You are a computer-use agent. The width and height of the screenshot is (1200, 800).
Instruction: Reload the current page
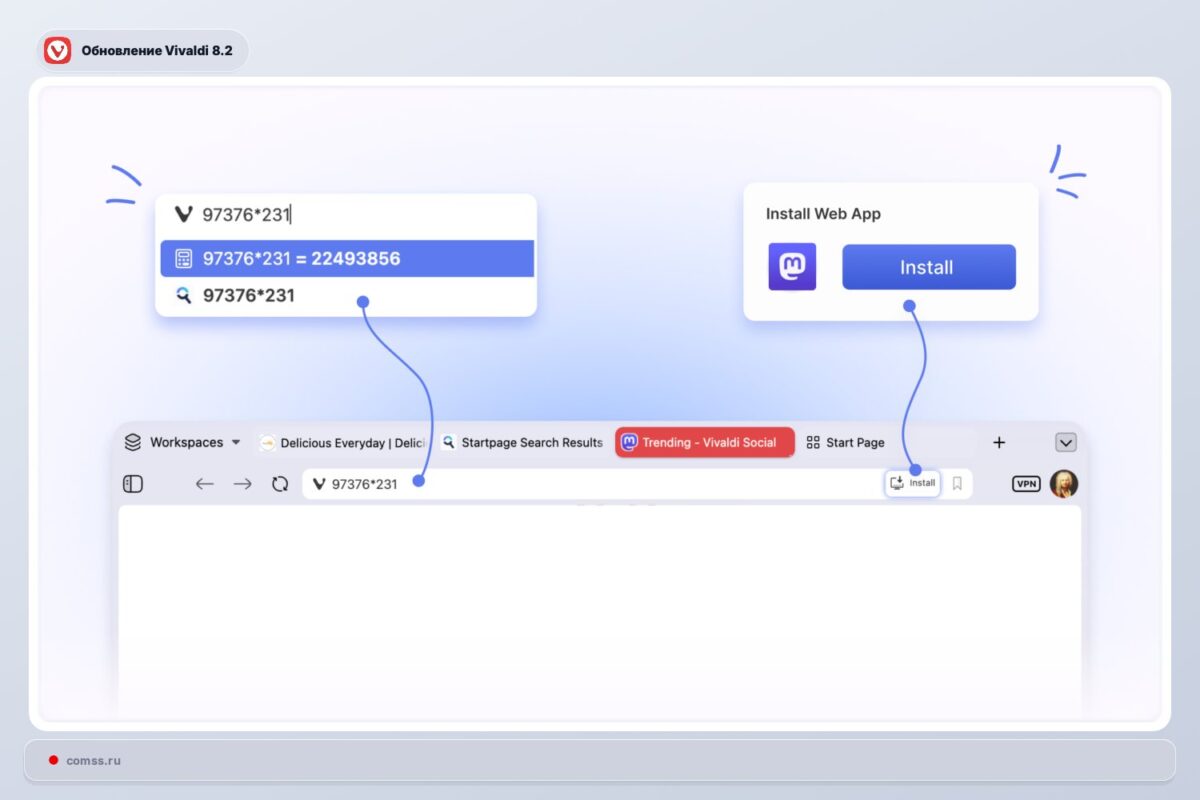280,484
